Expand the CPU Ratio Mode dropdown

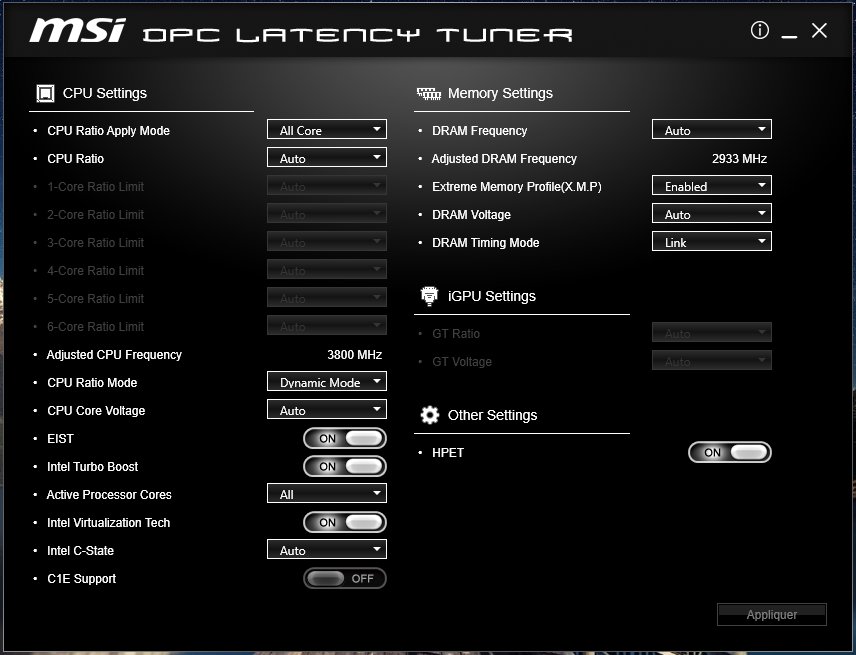(x=326, y=382)
